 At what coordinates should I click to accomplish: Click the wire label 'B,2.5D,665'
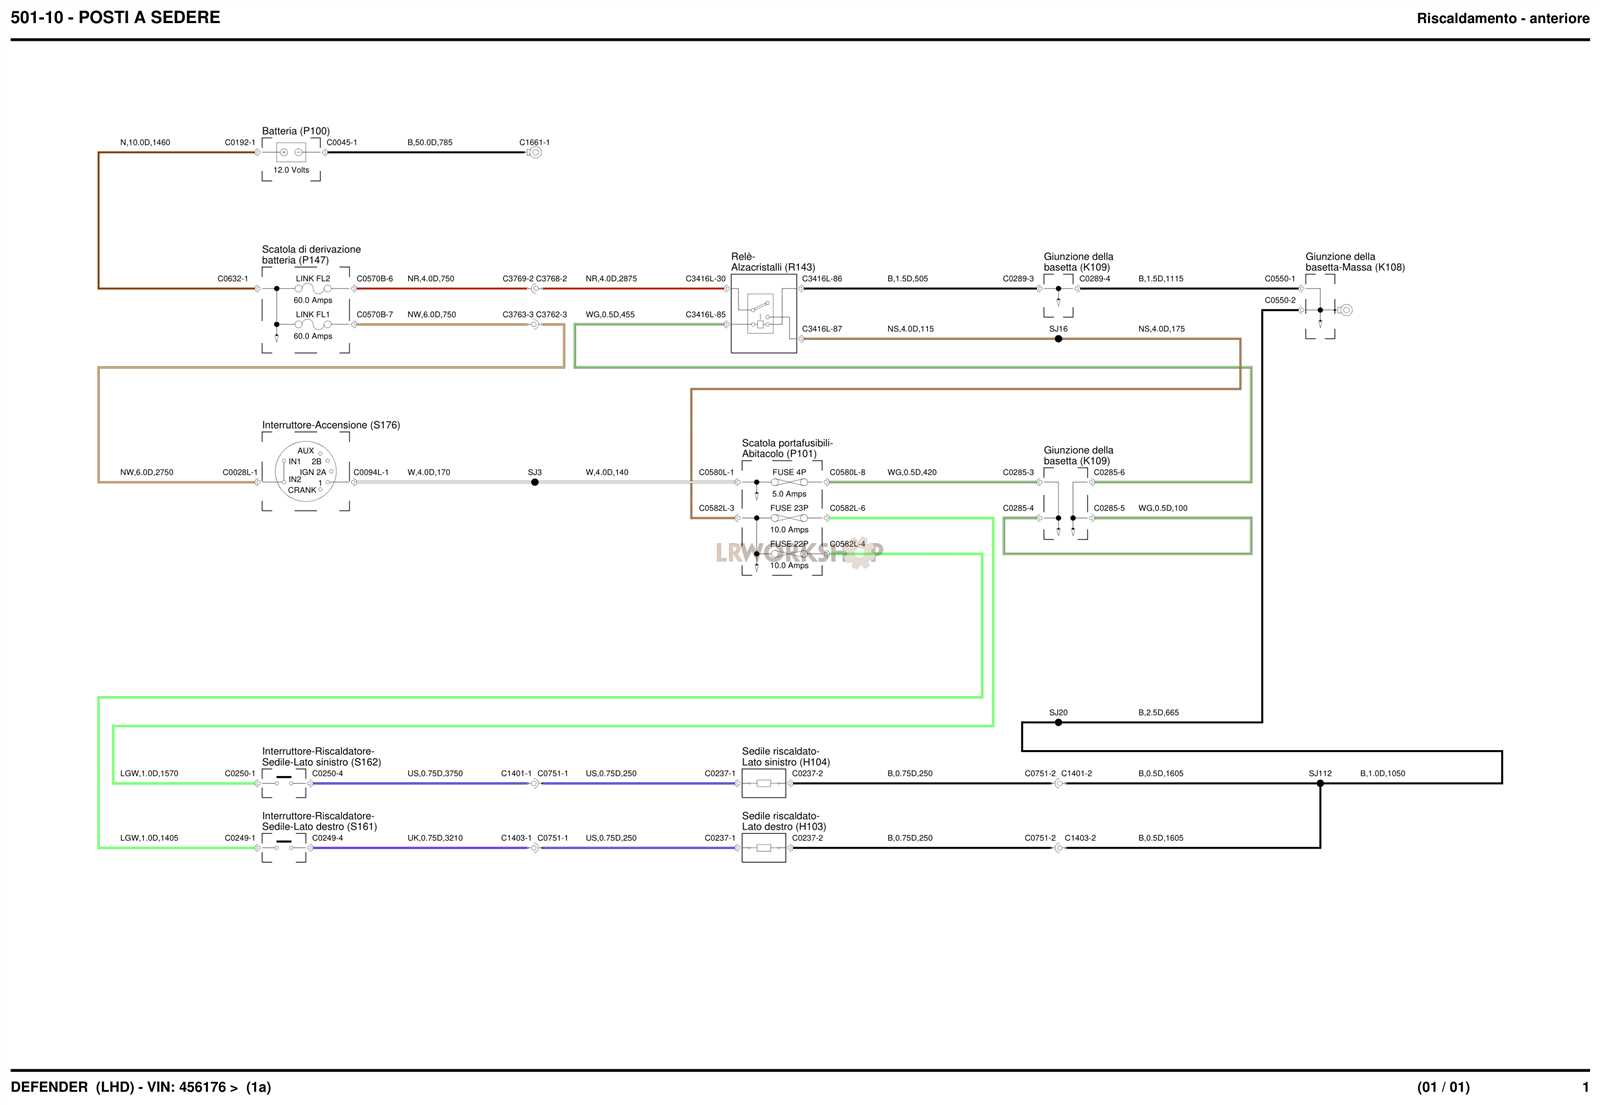pyautogui.click(x=1159, y=713)
